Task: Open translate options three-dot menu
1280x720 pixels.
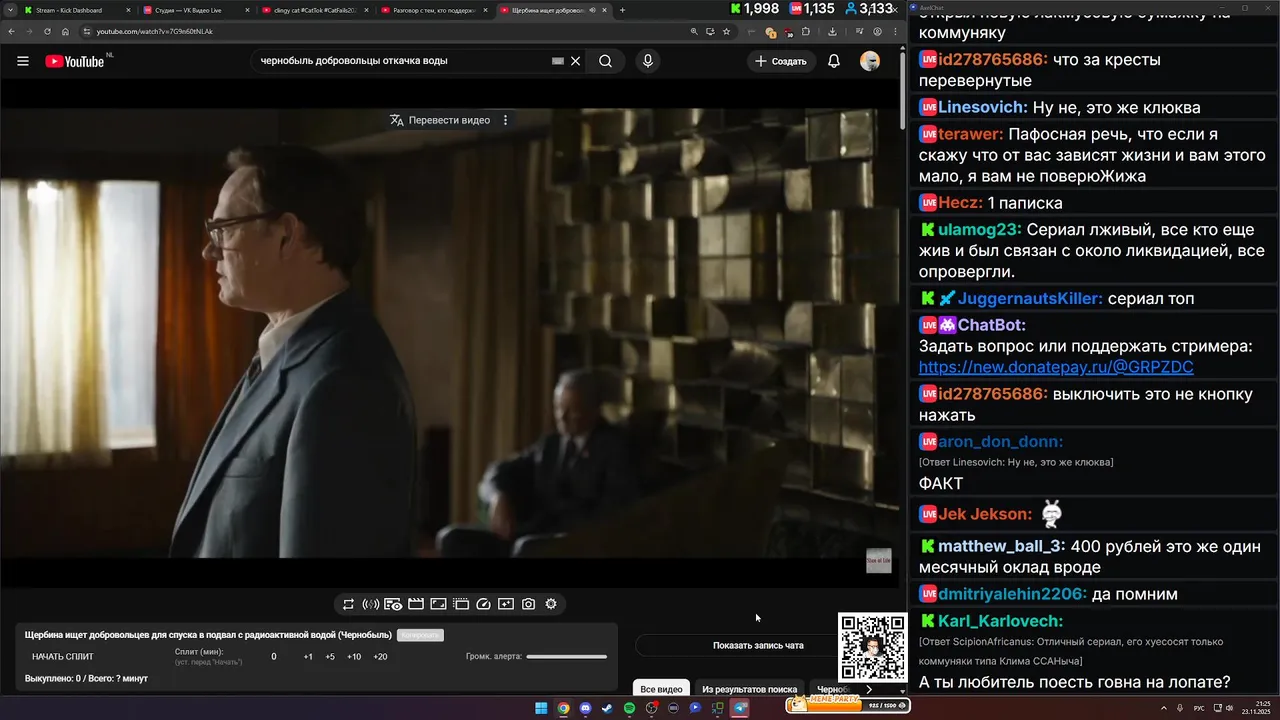Action: (x=505, y=120)
